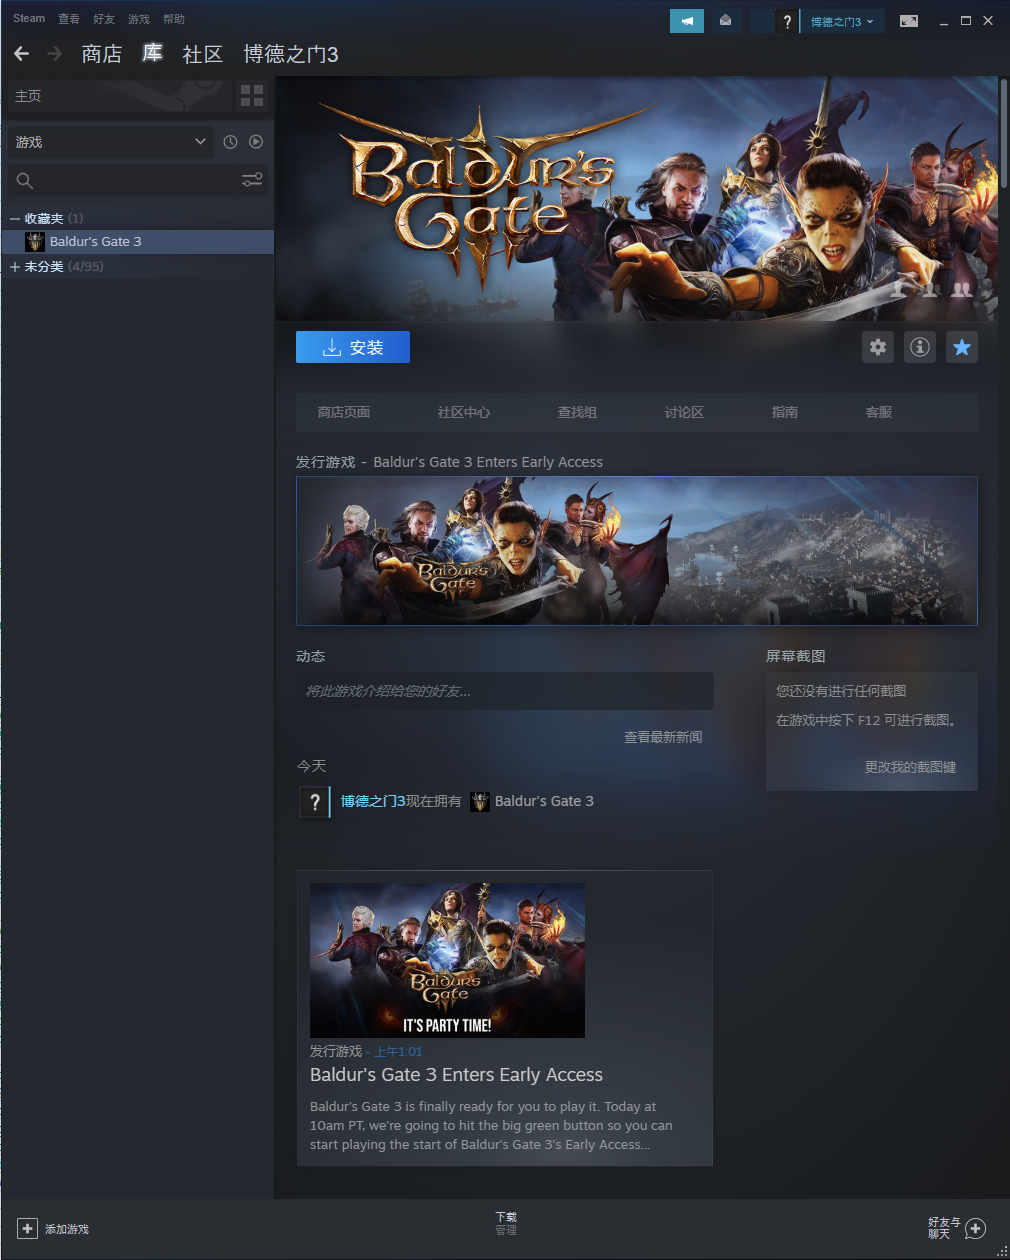This screenshot has height=1260, width=1010.
Task: Open Baldur's Gate 3 Enters Early Access headline
Action: tap(456, 1075)
